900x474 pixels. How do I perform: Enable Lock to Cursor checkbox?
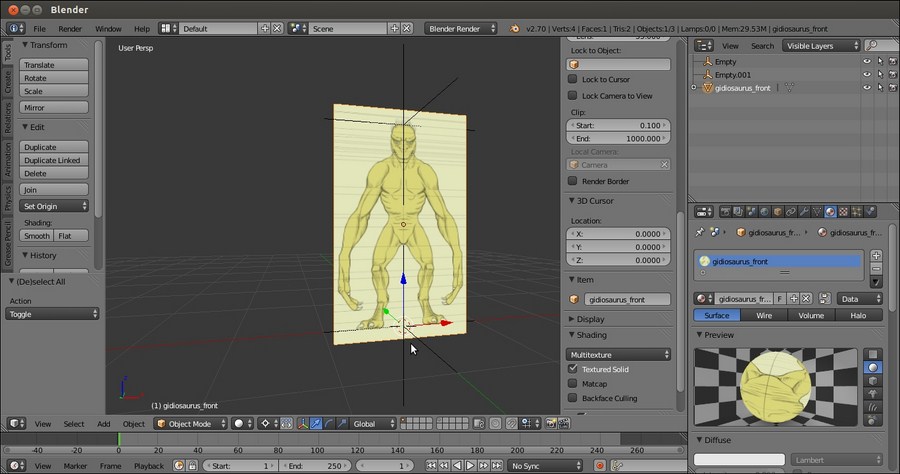click(x=573, y=79)
